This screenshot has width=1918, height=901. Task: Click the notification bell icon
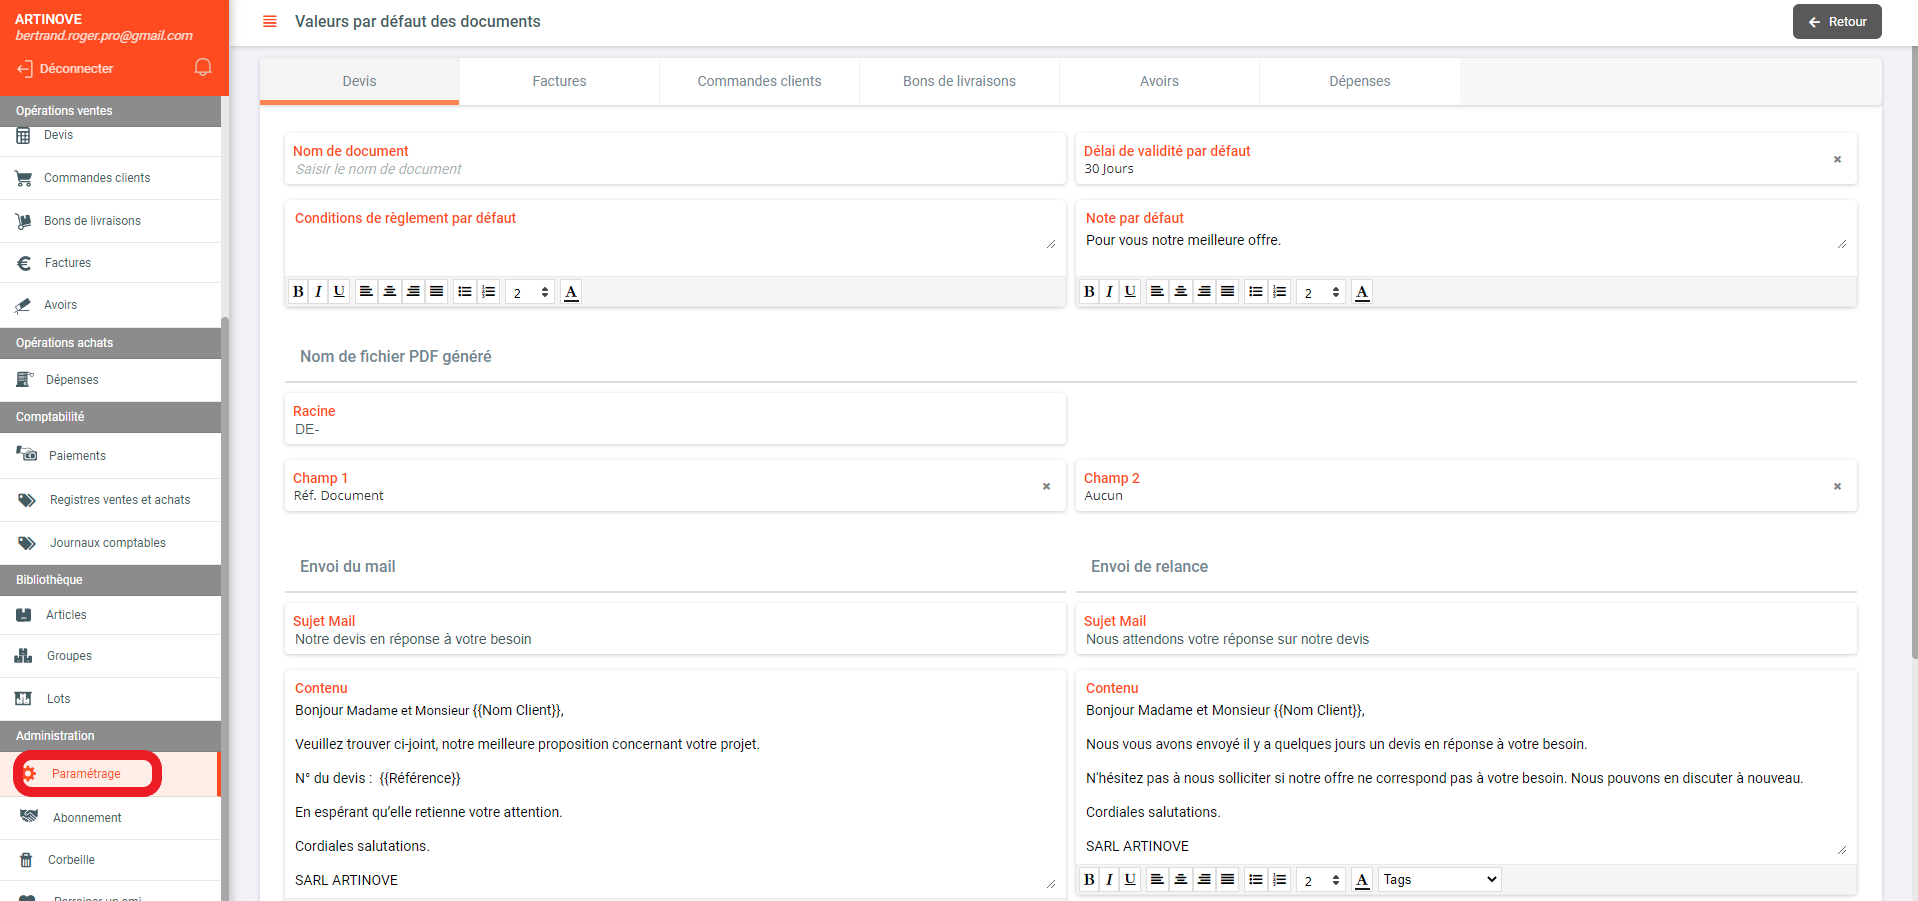point(203,67)
